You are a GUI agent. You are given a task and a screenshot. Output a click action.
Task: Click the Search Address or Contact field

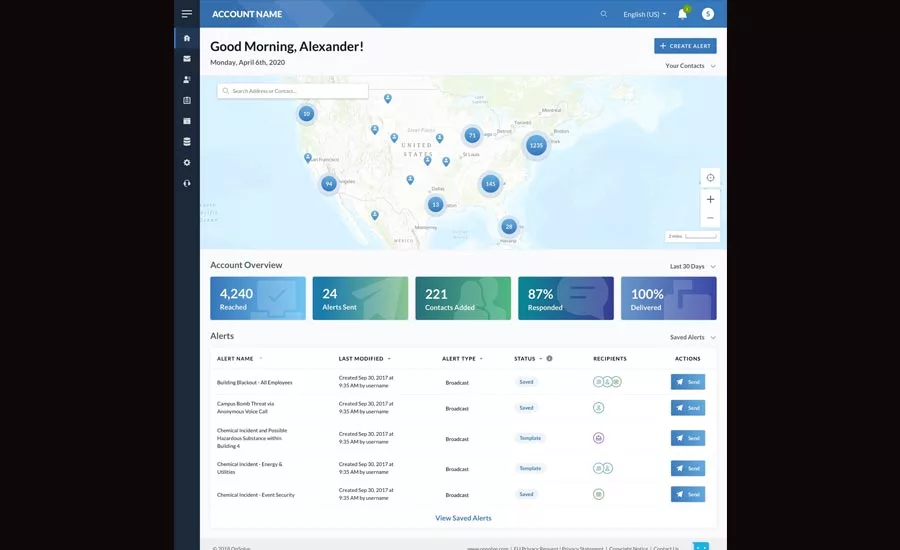pyautogui.click(x=293, y=91)
